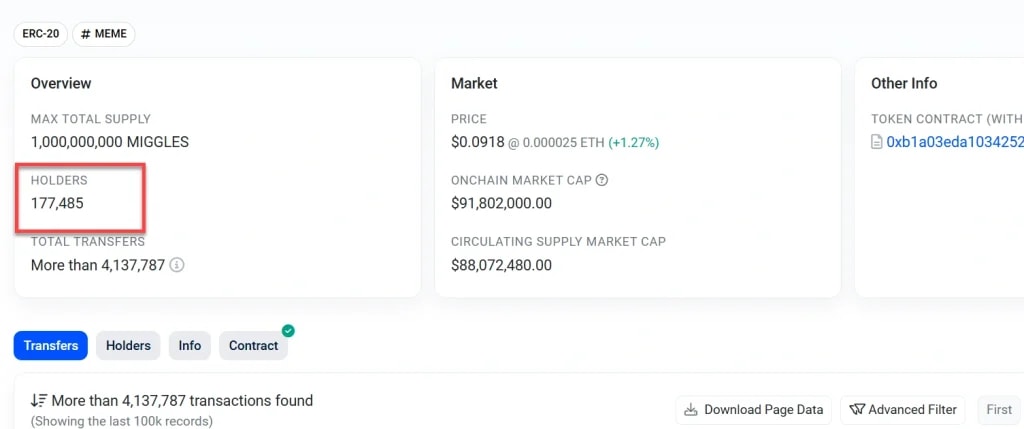Viewport: 1024px width, 429px height.
Task: Click the hash symbol in the MEME tag
Action: tap(86, 34)
